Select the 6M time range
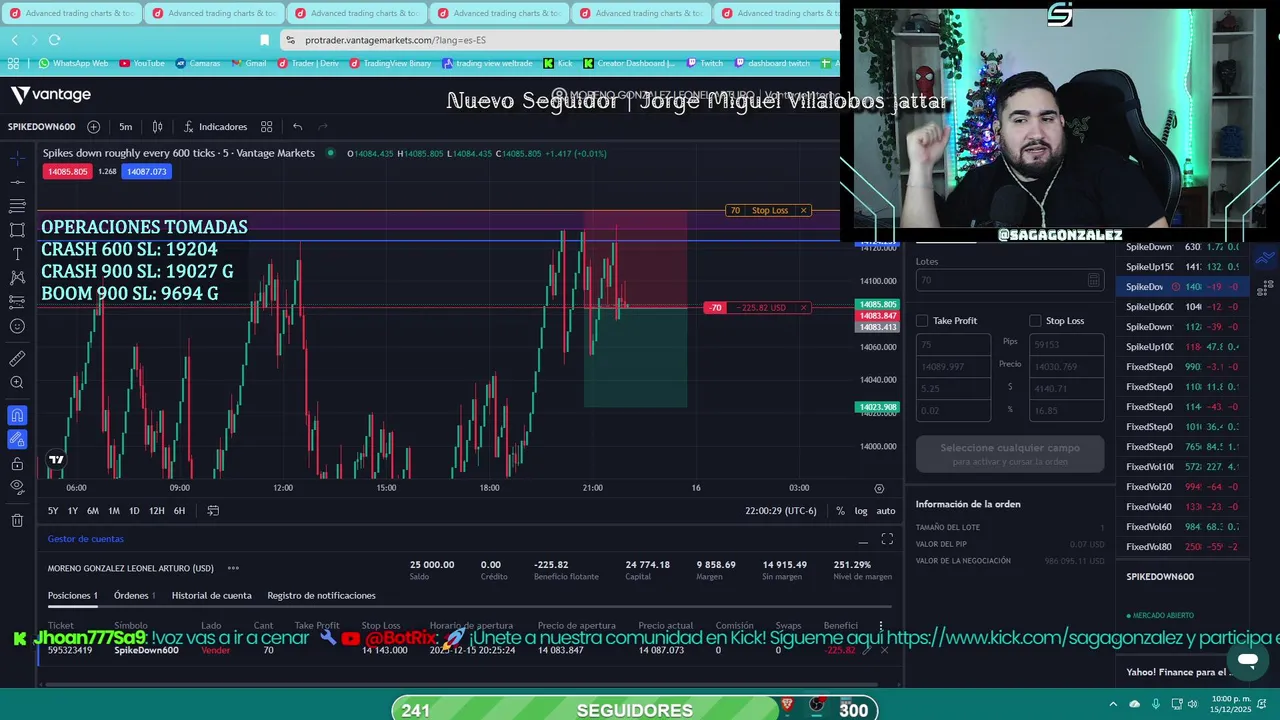Image resolution: width=1280 pixels, height=720 pixels. click(93, 511)
